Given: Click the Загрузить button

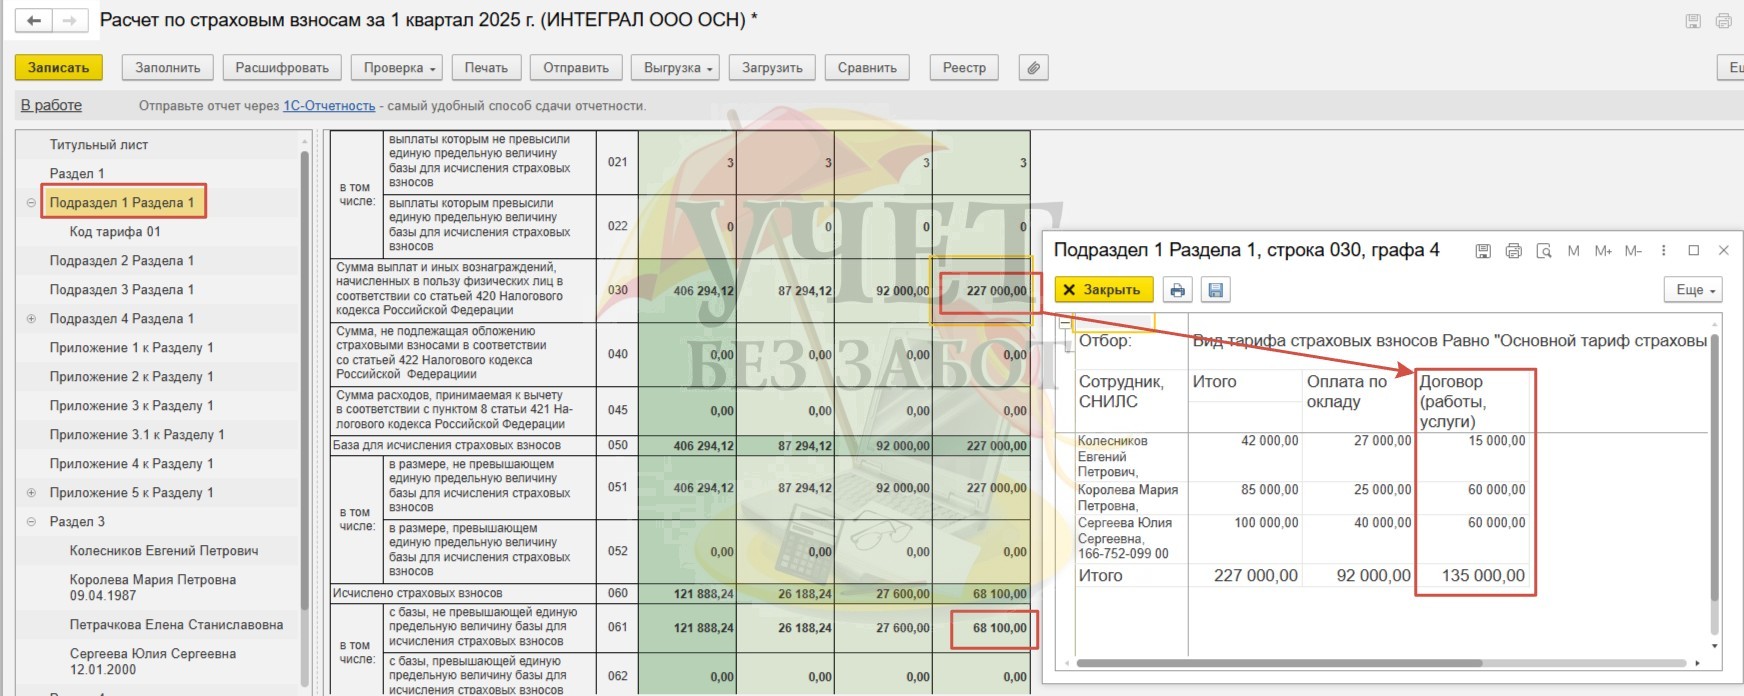Looking at the screenshot, I should pyautogui.click(x=772, y=68).
